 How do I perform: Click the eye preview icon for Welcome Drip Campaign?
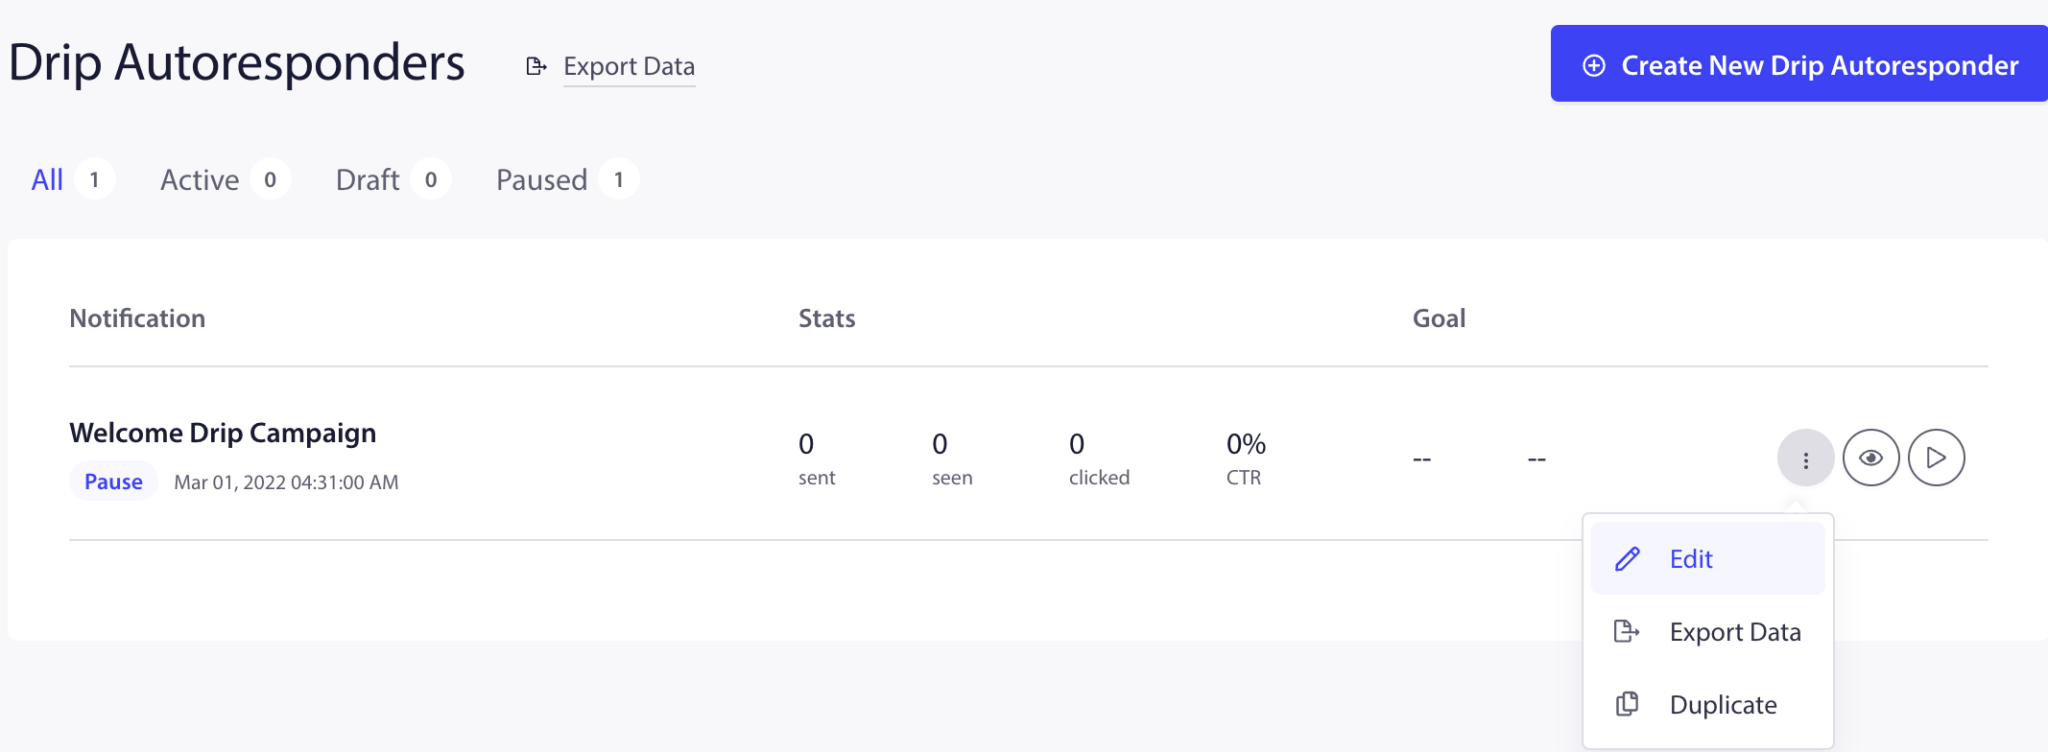(x=1871, y=457)
